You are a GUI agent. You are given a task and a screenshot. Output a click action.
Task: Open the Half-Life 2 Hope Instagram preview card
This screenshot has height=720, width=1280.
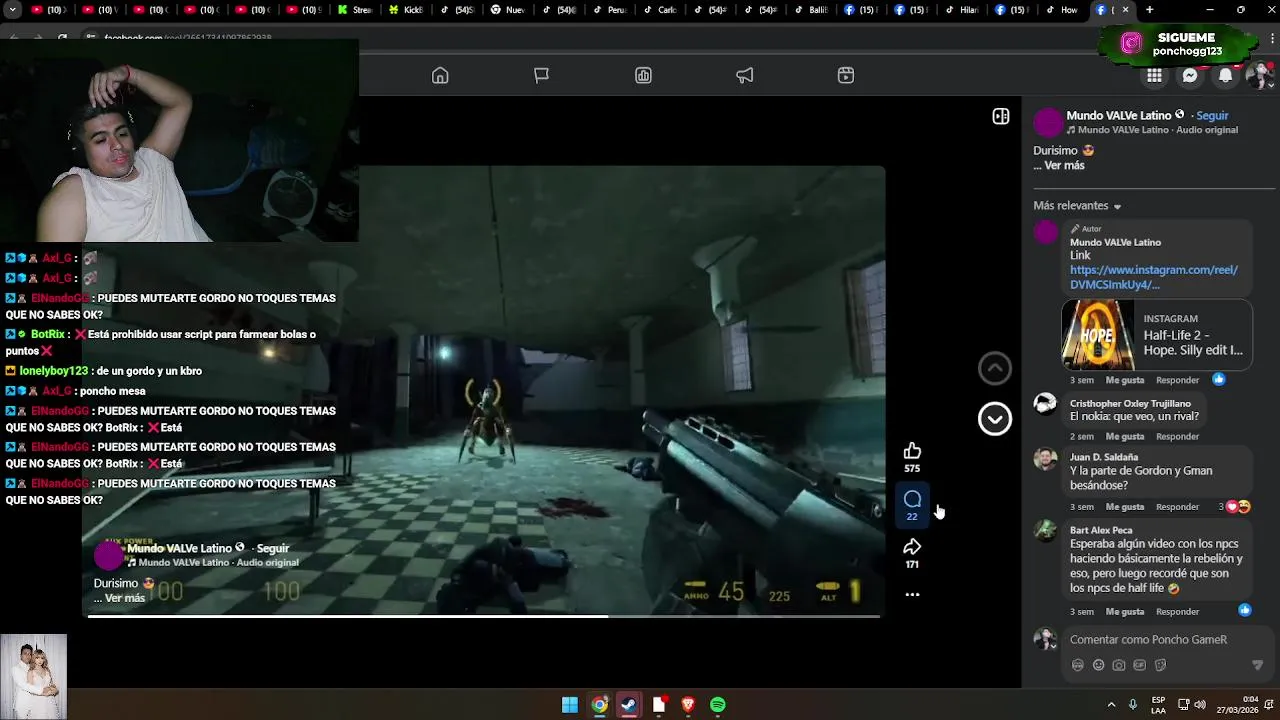pyautogui.click(x=1157, y=335)
